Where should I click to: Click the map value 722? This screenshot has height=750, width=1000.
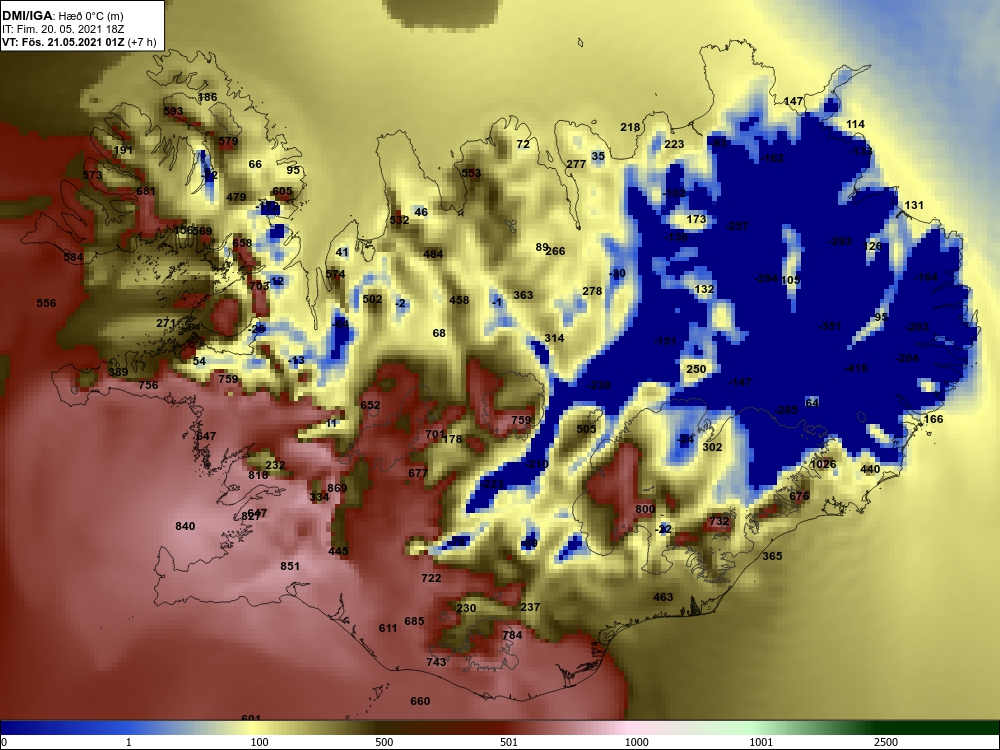click(431, 578)
